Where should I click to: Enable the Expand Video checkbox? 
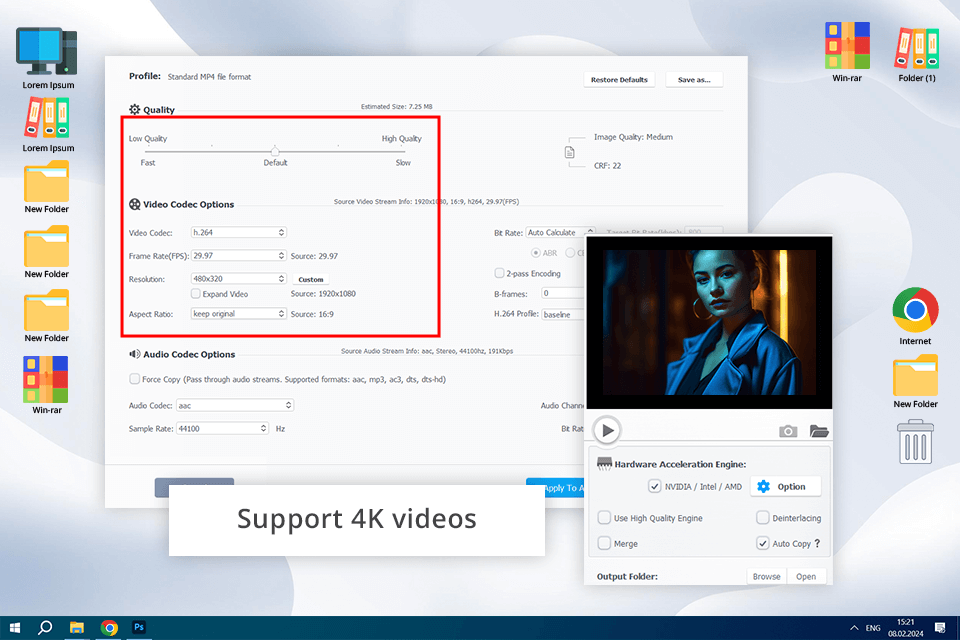[195, 294]
